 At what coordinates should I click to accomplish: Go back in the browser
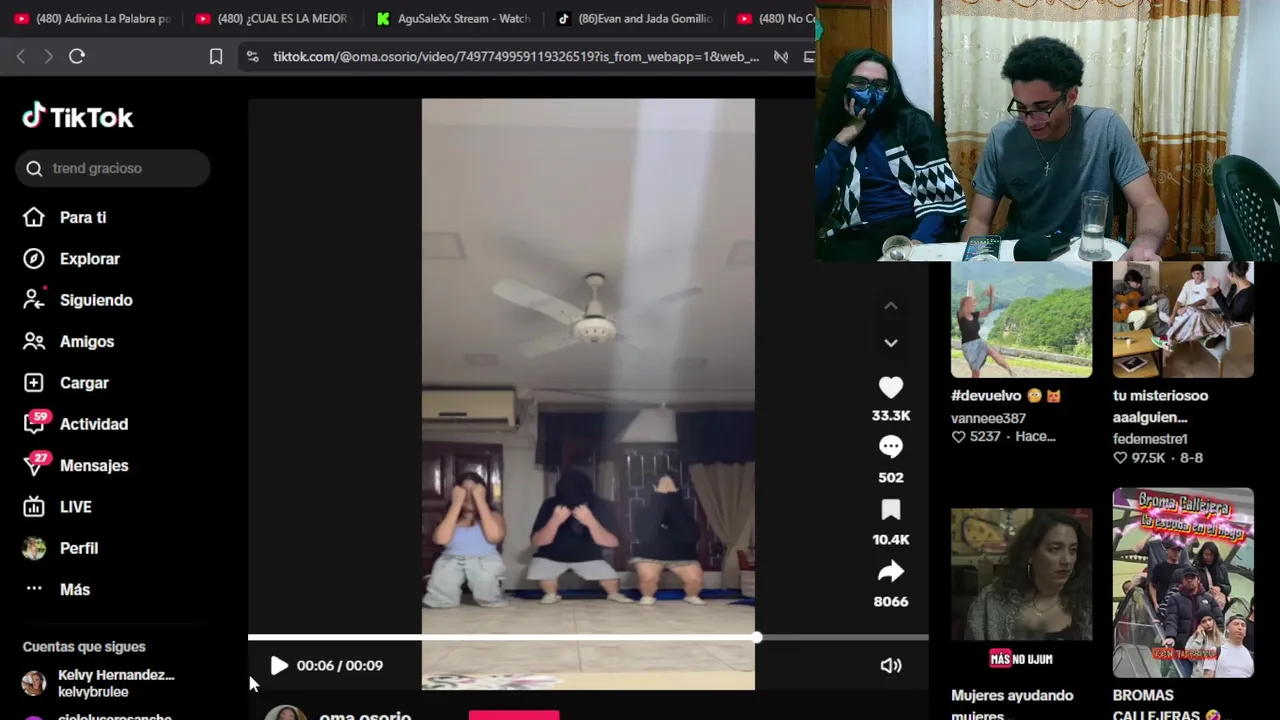pyautogui.click(x=21, y=57)
